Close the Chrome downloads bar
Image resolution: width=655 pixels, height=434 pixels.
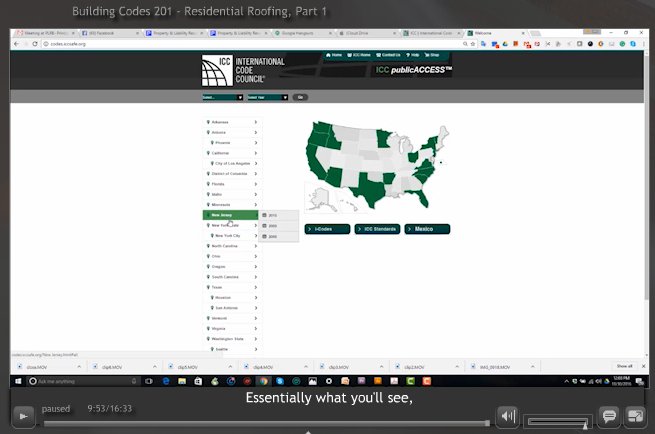(x=643, y=366)
